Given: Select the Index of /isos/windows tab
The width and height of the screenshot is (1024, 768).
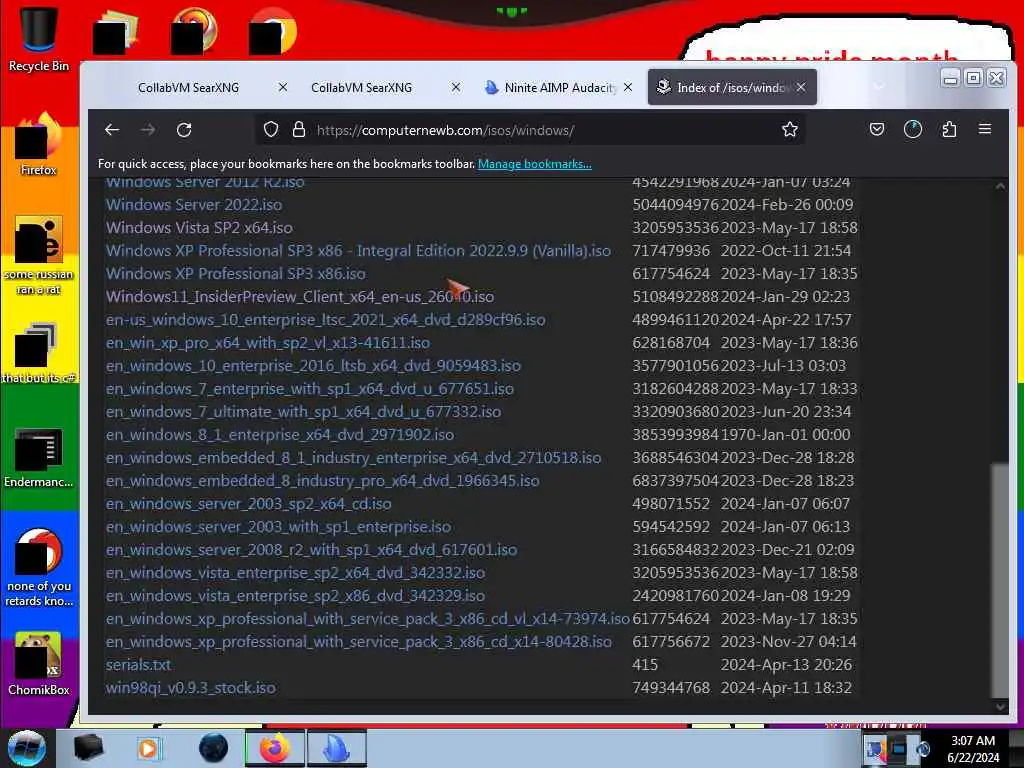Looking at the screenshot, I should (731, 88).
